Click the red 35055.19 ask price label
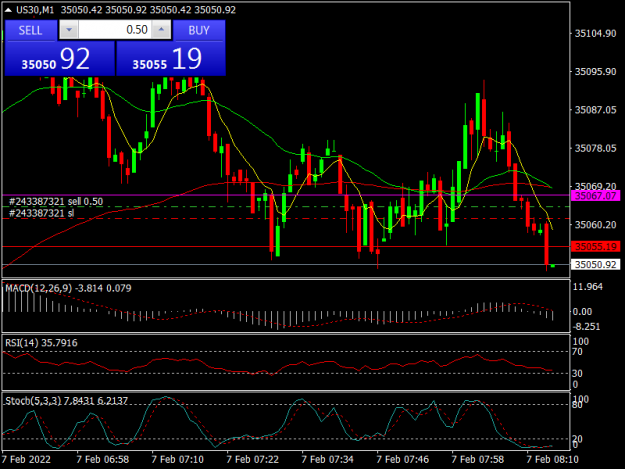 coord(596,247)
